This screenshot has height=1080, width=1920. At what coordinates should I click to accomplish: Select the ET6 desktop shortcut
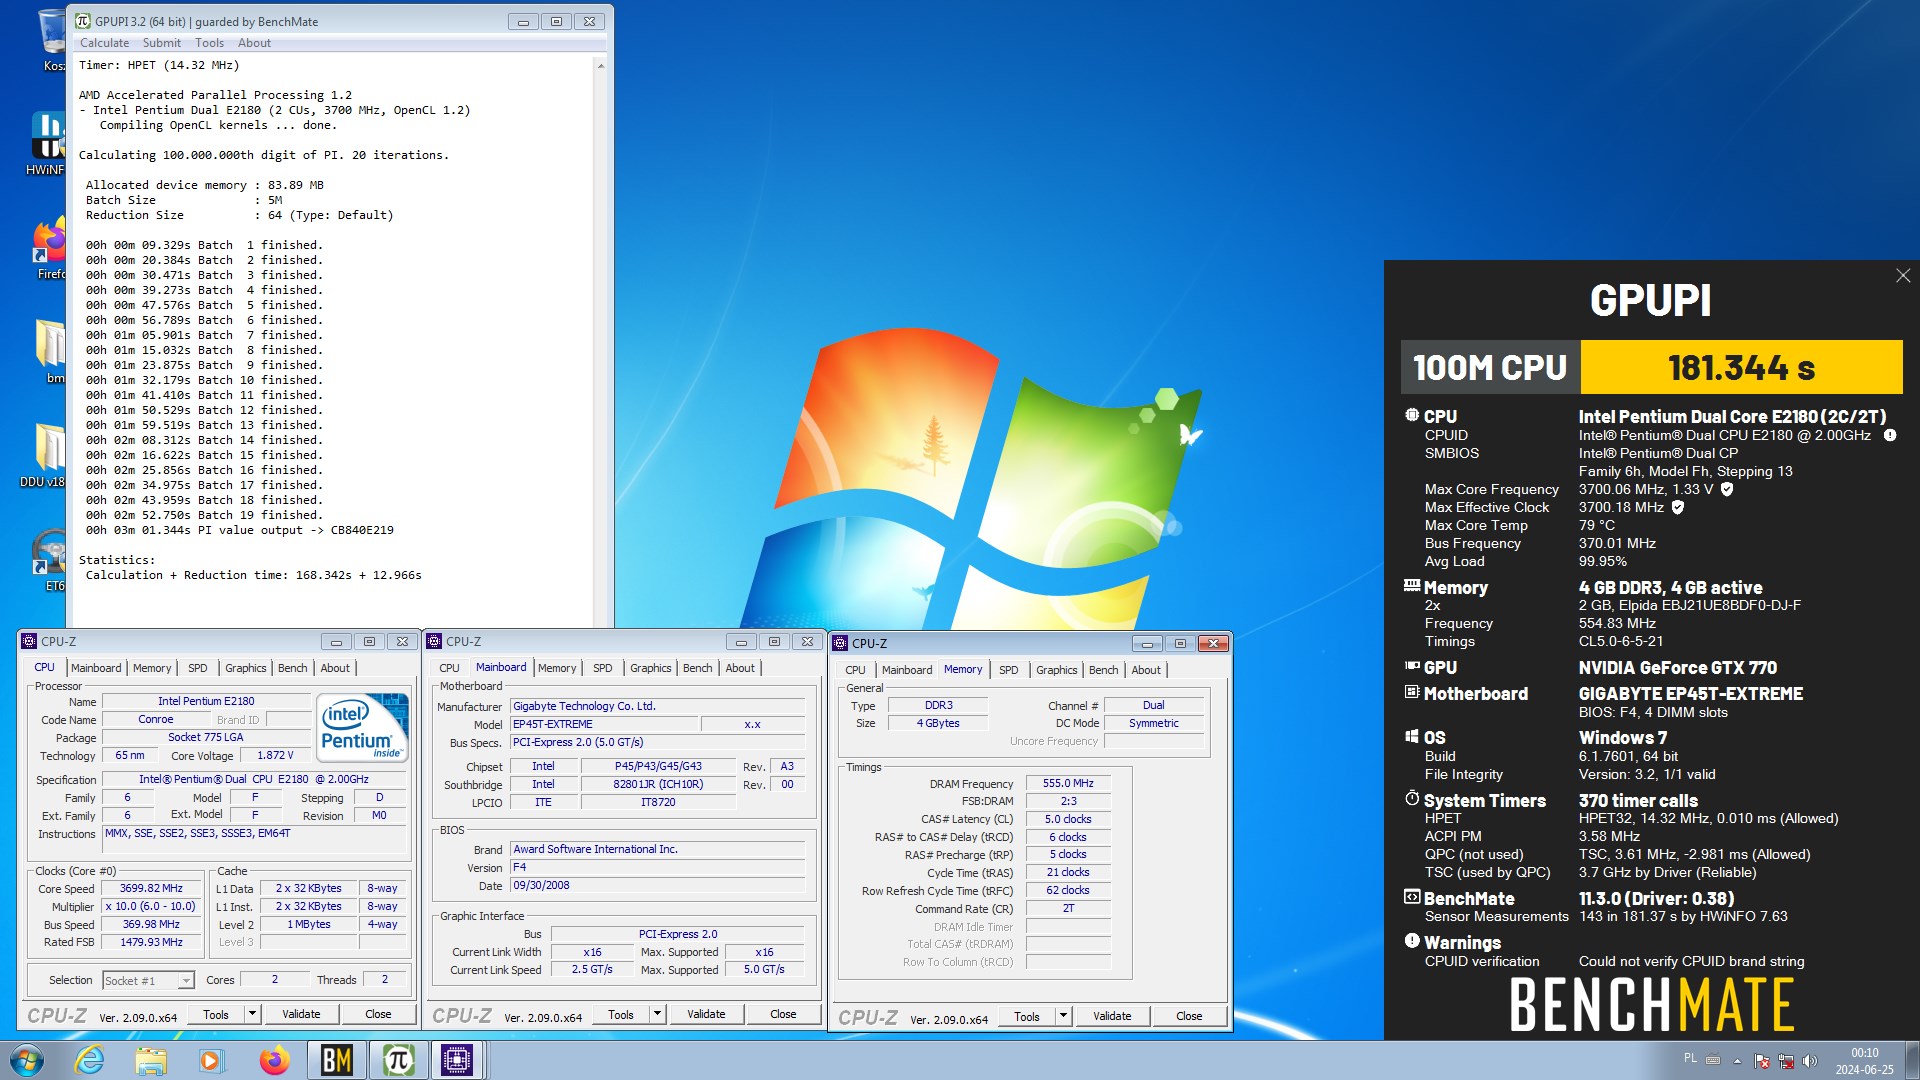point(50,560)
